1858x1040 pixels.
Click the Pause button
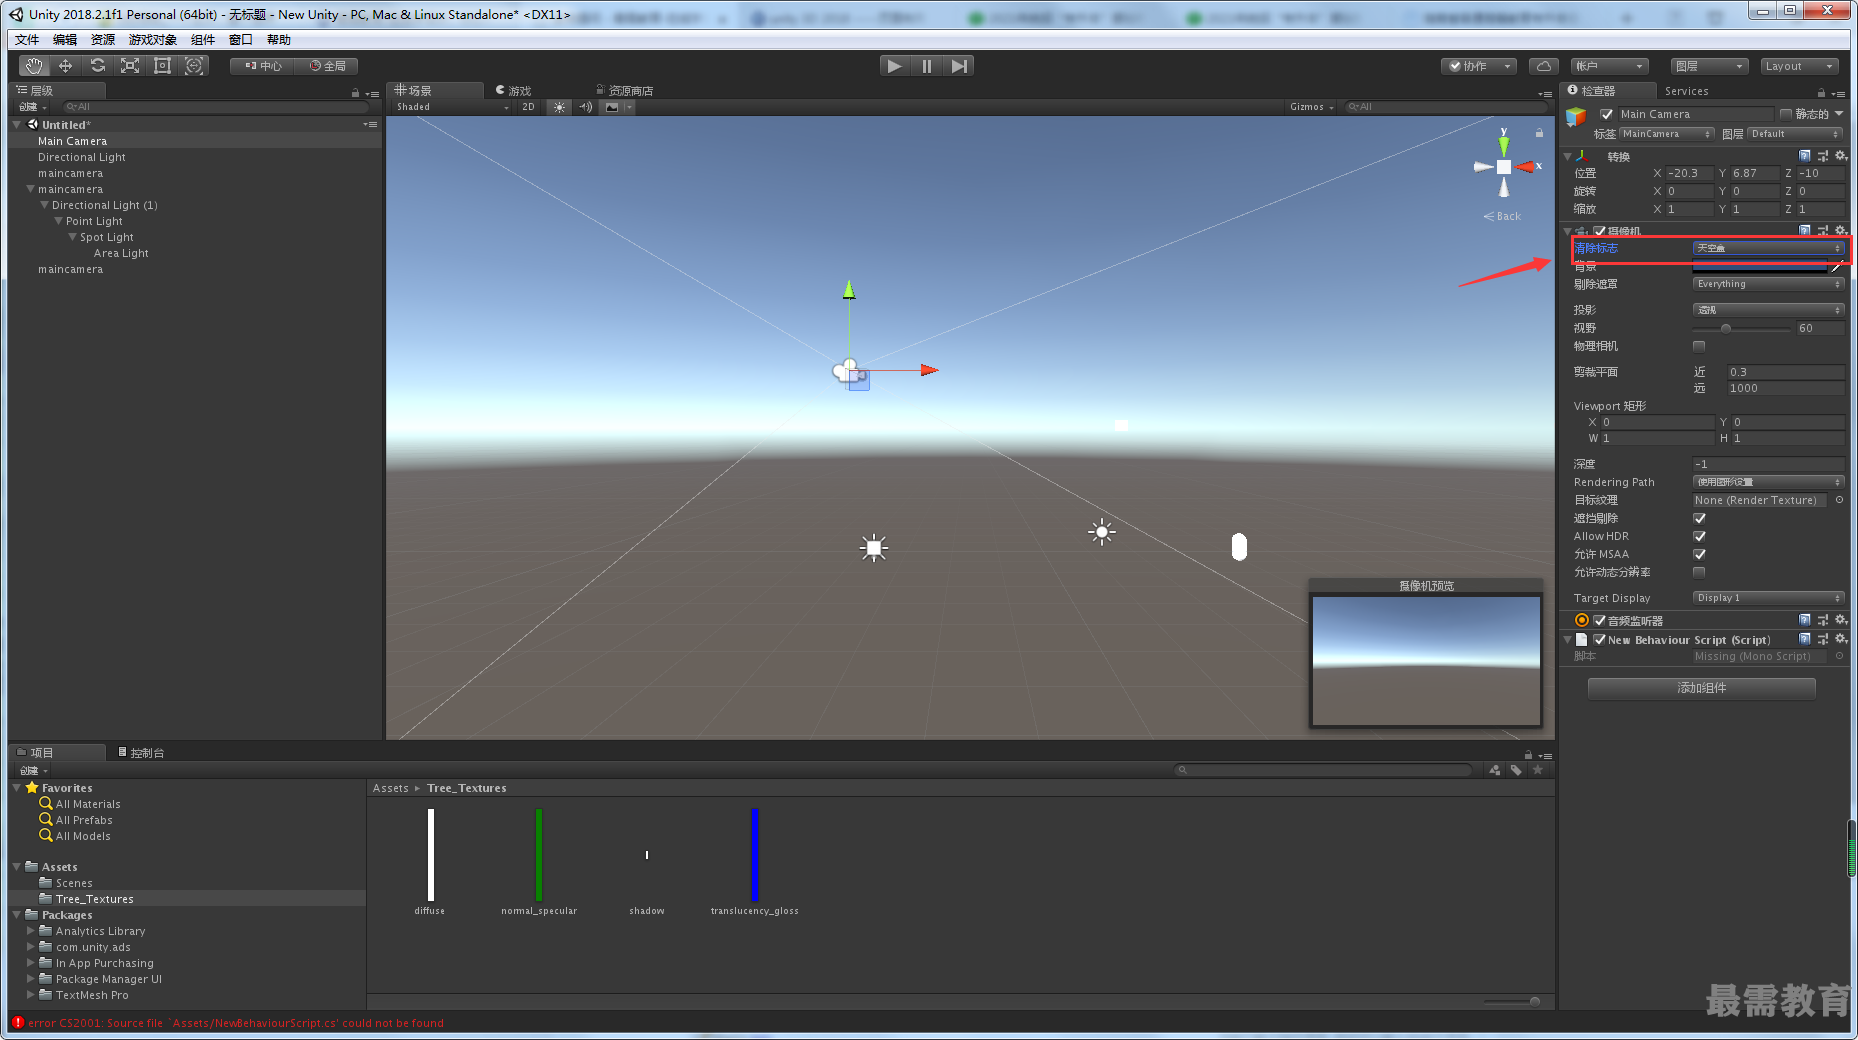pyautogui.click(x=927, y=66)
